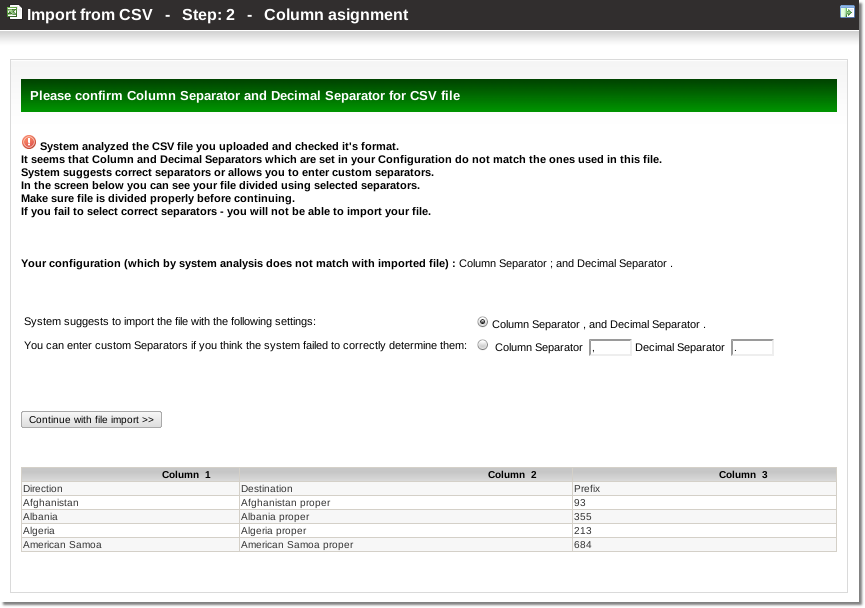Image resolution: width=865 pixels, height=608 pixels.
Task: Click the green arrow icon in title bar
Action: pos(847,12)
